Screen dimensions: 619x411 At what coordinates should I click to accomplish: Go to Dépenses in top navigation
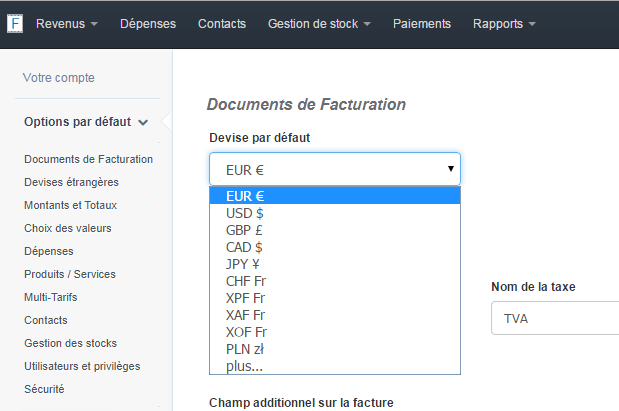148,24
